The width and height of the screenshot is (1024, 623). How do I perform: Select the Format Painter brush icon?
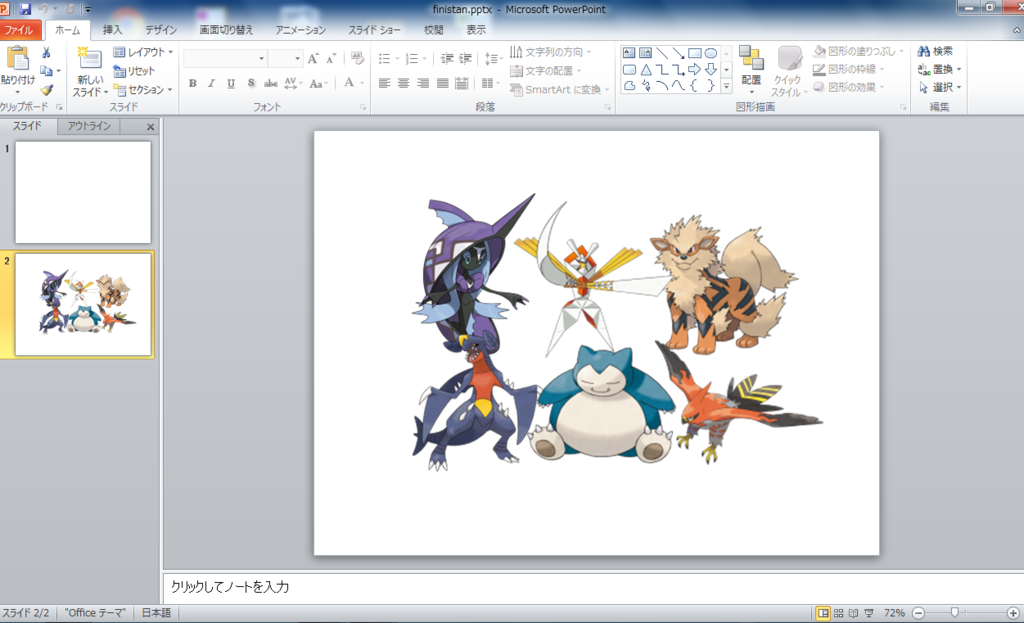(46, 89)
